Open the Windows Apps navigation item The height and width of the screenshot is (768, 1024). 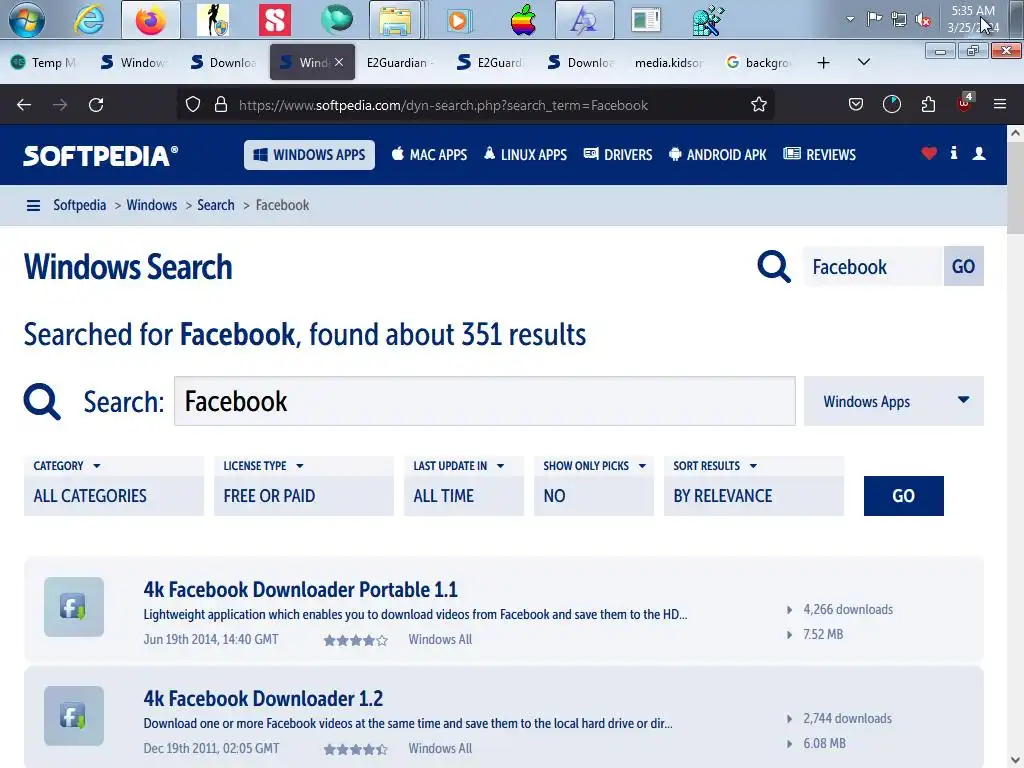click(x=310, y=155)
